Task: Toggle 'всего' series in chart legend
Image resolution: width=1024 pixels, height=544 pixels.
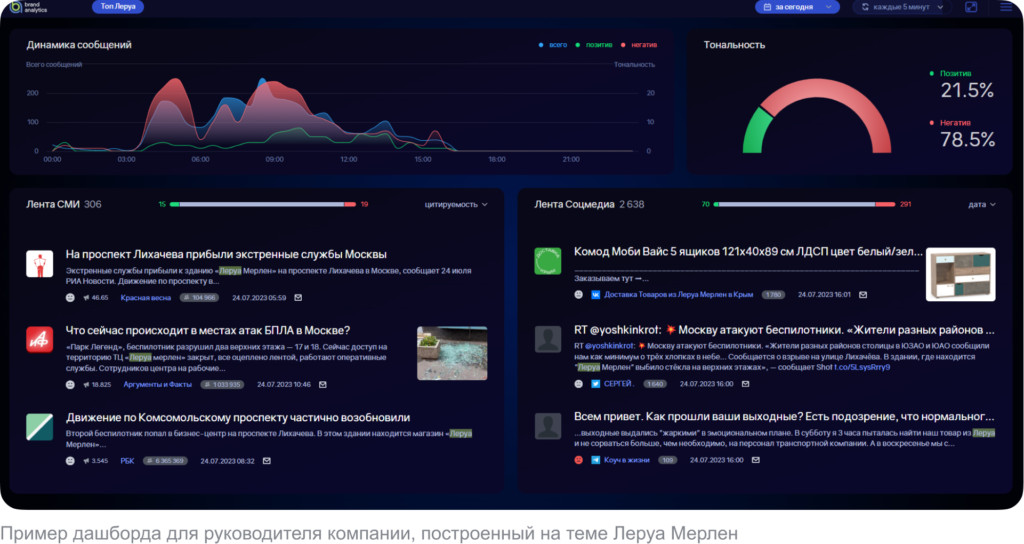Action: click(x=552, y=45)
